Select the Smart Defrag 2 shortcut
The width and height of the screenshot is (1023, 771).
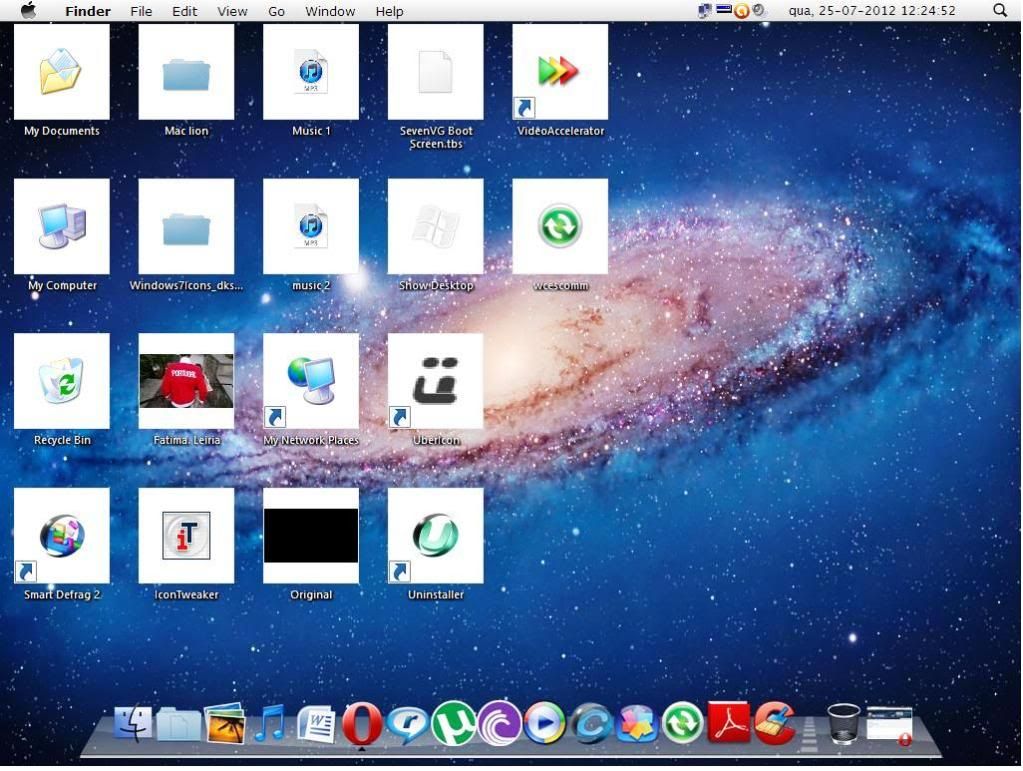62,535
